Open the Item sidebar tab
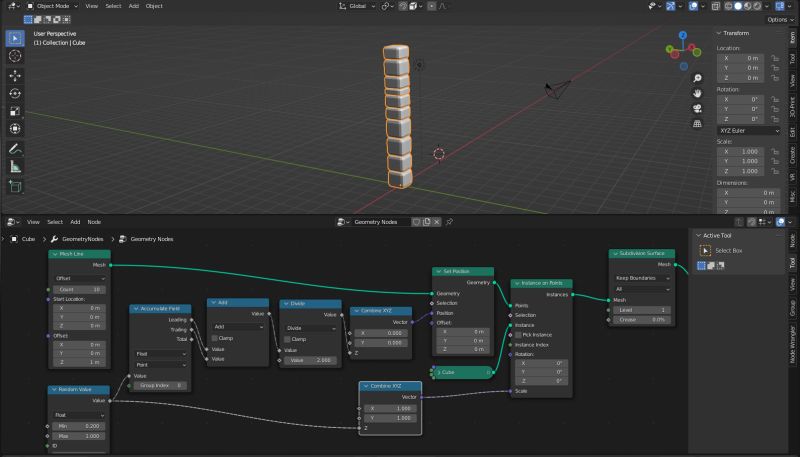Image resolution: width=800 pixels, height=457 pixels. point(792,37)
